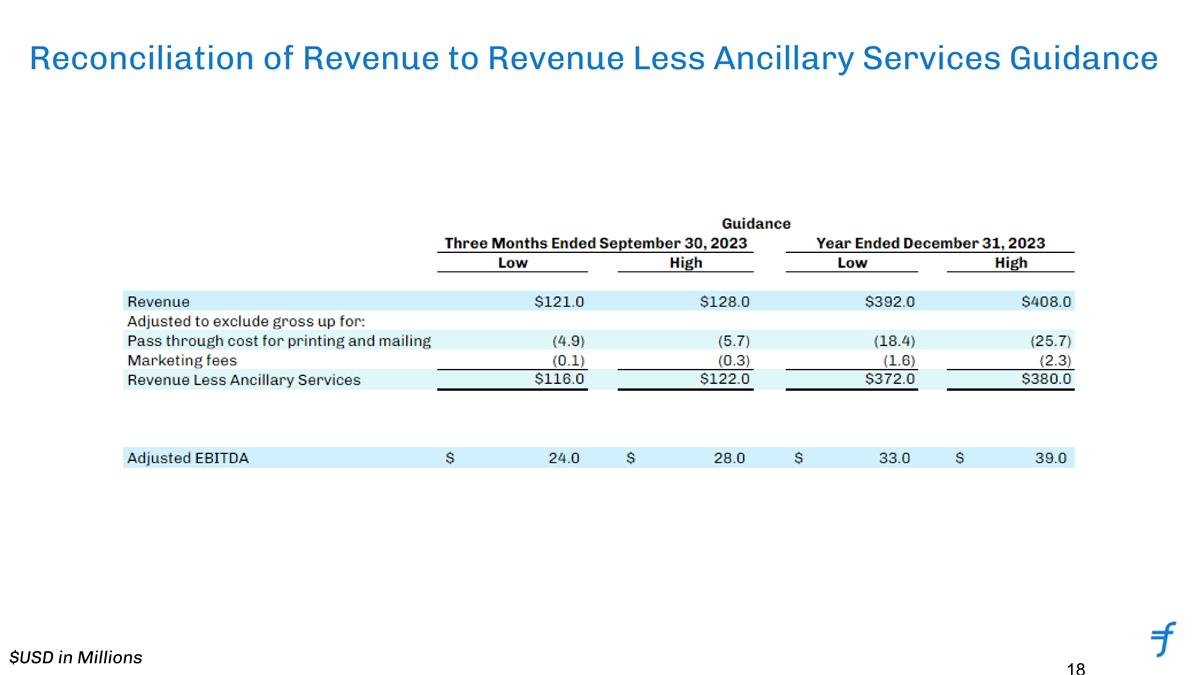Click the blue logo in the bottom-right corner

point(1163,637)
